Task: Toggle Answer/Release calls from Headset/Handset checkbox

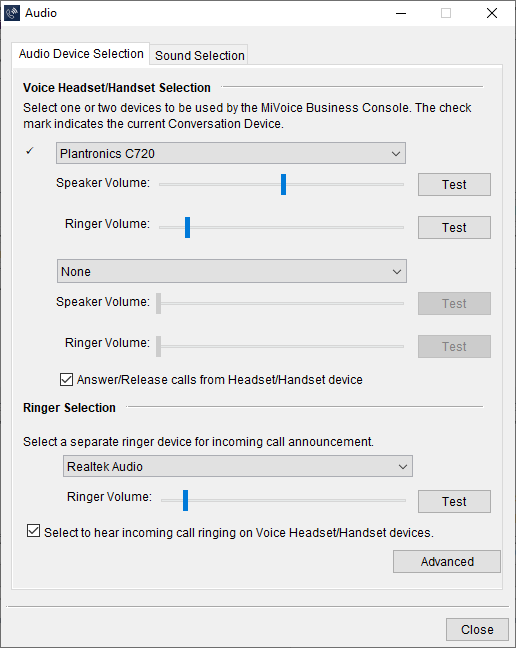Action: tap(67, 379)
